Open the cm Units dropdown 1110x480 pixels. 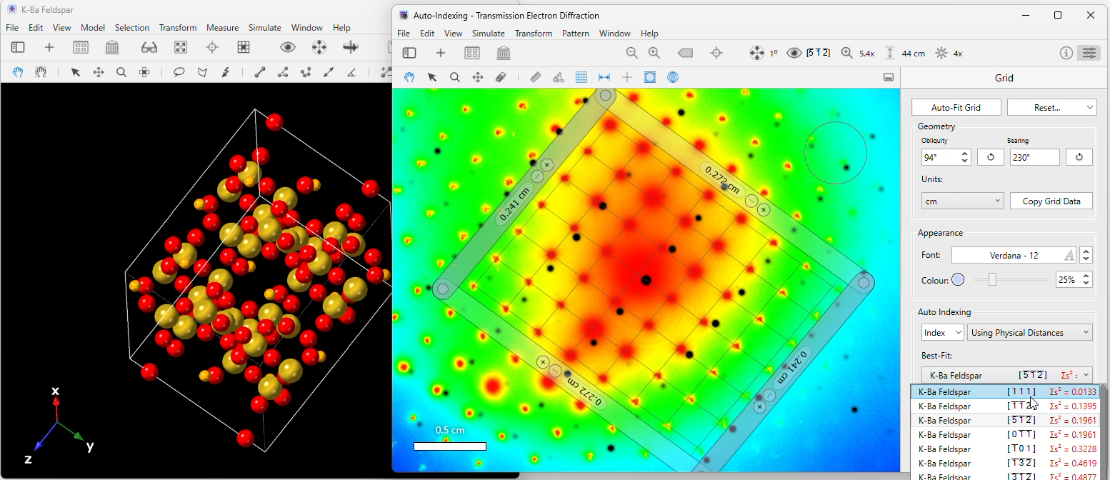963,201
